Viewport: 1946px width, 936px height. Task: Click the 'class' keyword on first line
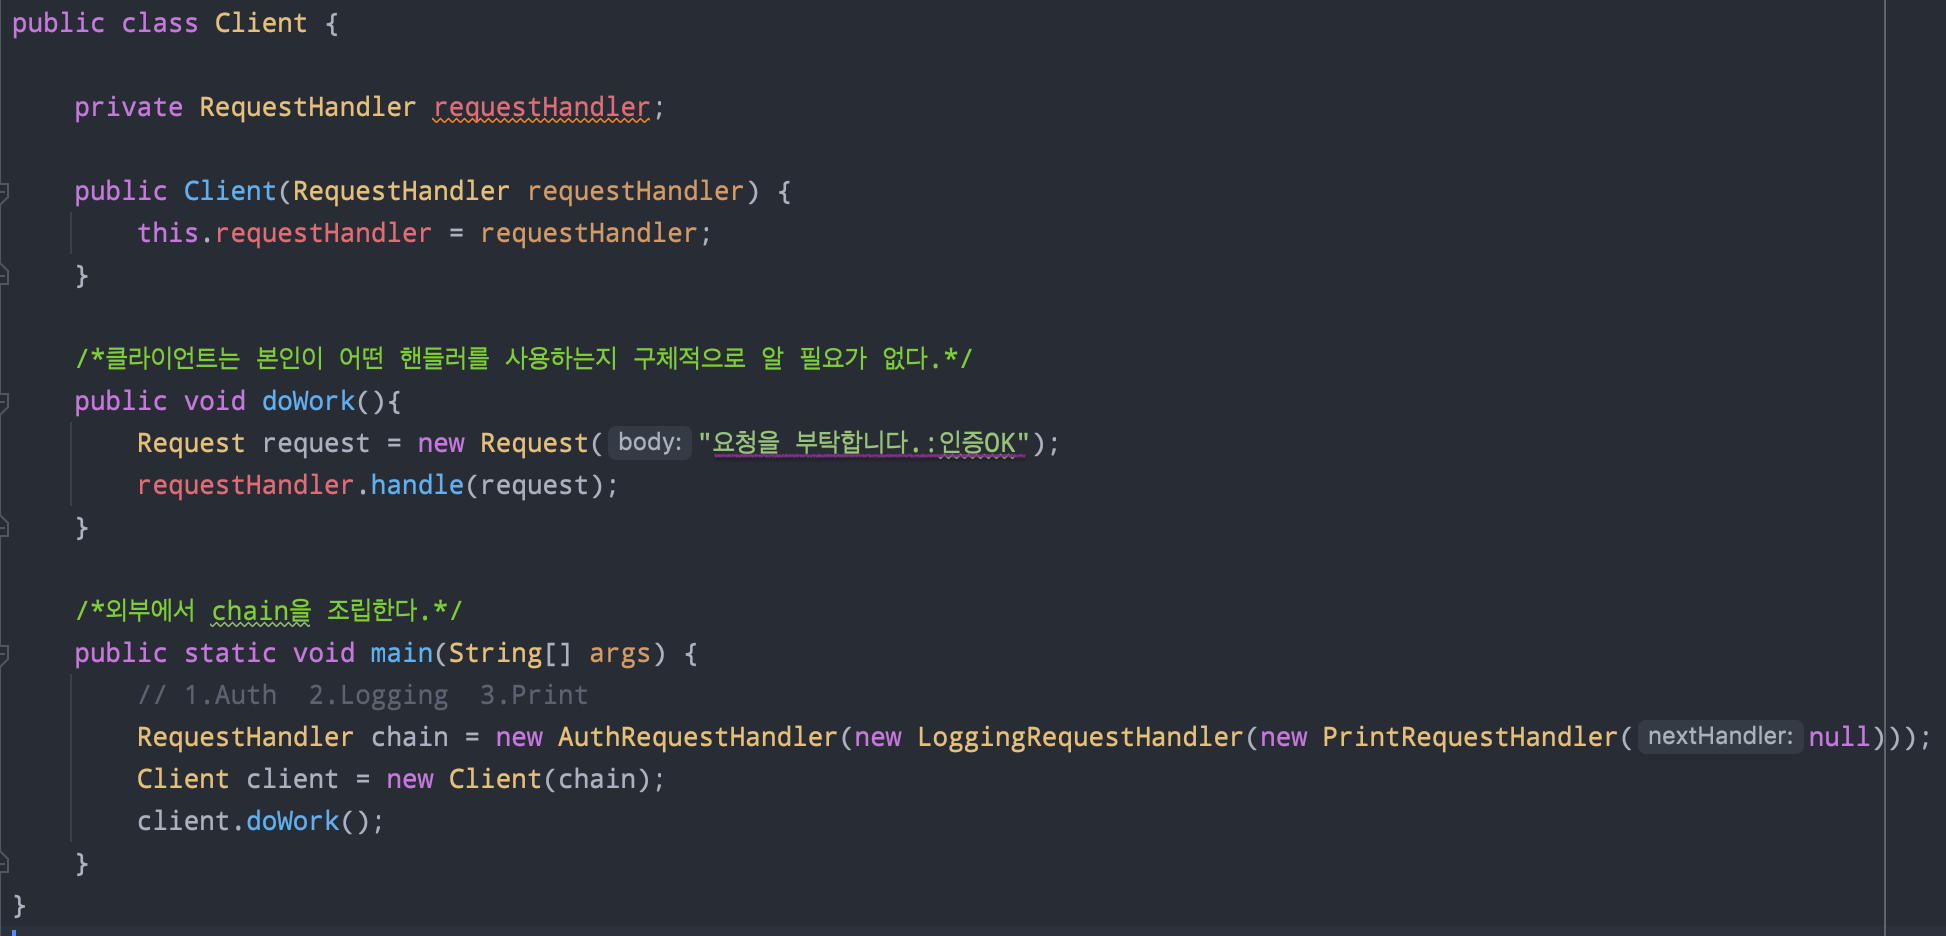click(160, 23)
